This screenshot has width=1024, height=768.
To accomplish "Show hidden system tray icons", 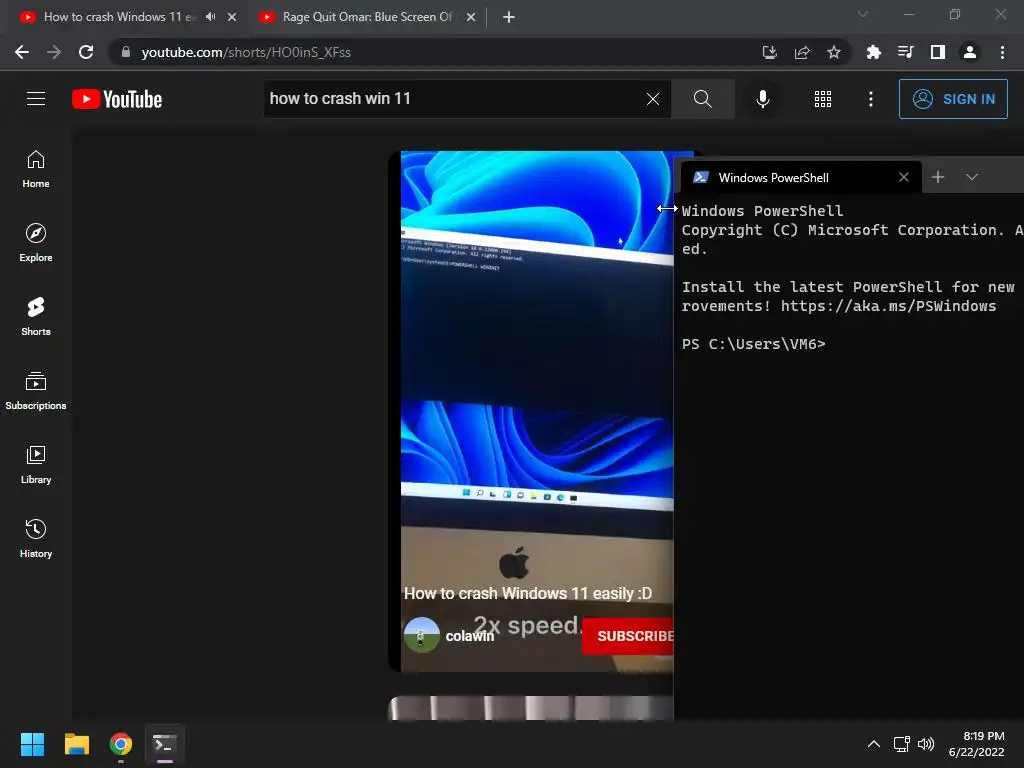I will (x=874, y=744).
